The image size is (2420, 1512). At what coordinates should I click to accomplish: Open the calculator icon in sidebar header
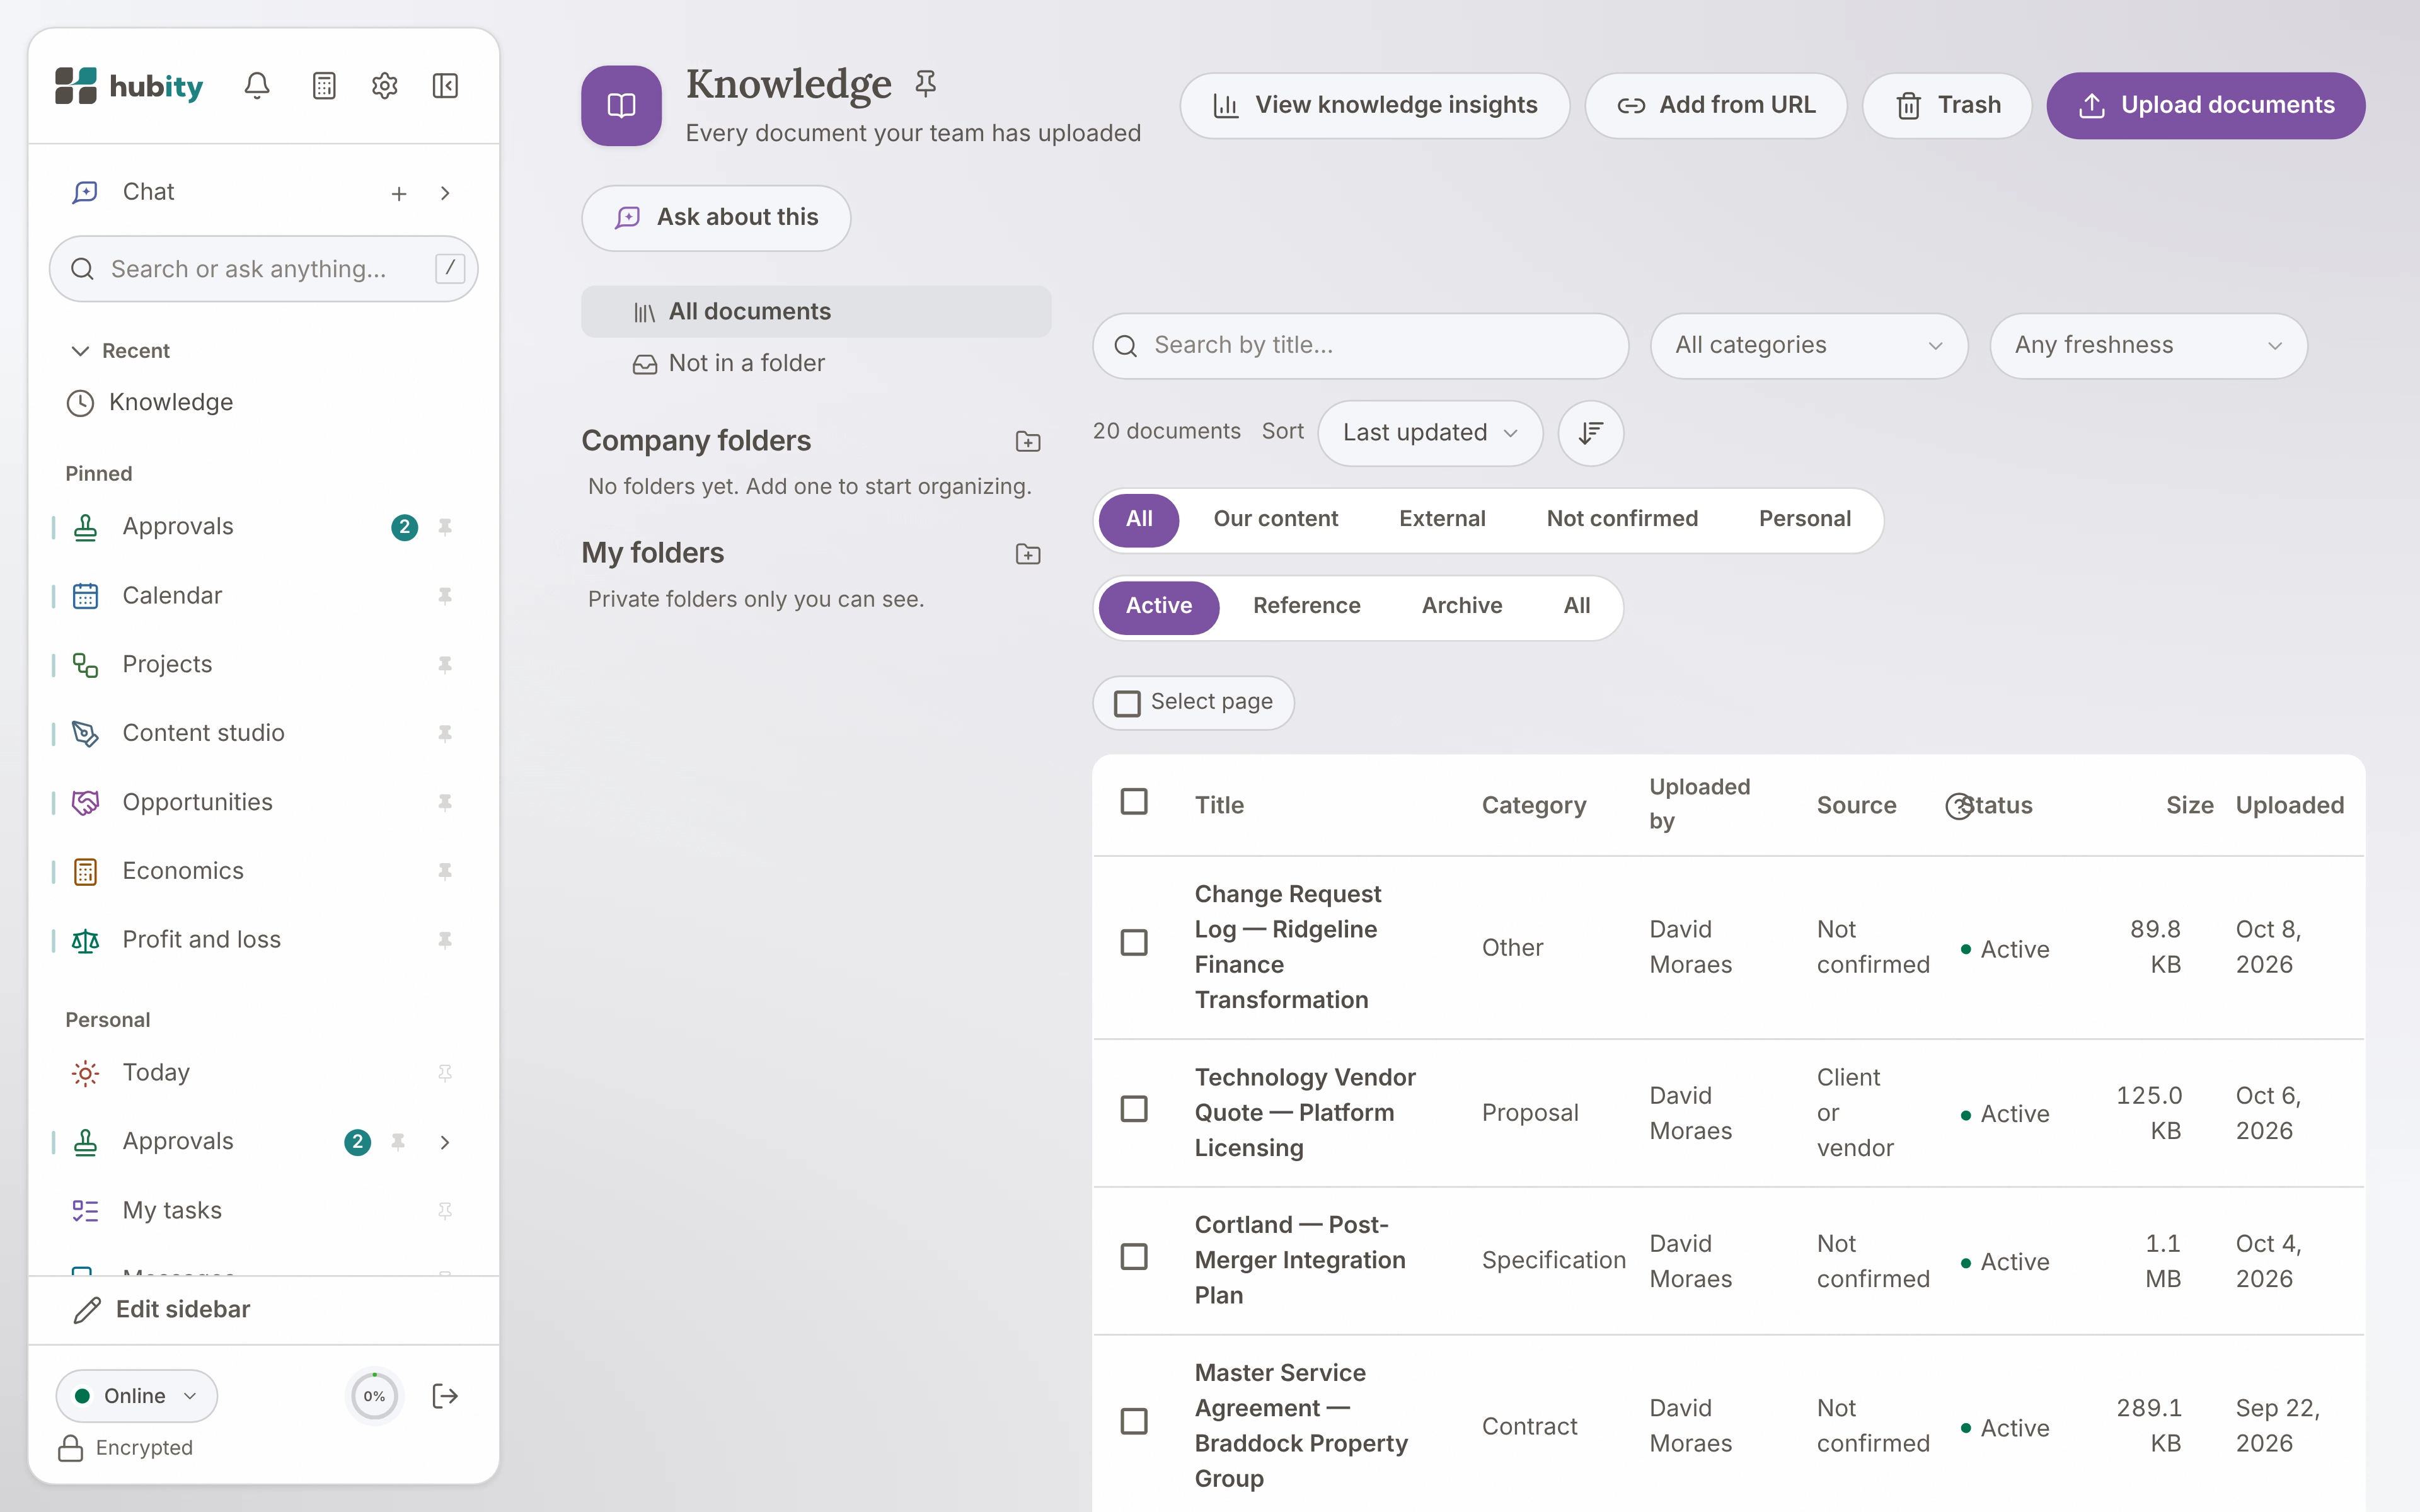coord(324,86)
